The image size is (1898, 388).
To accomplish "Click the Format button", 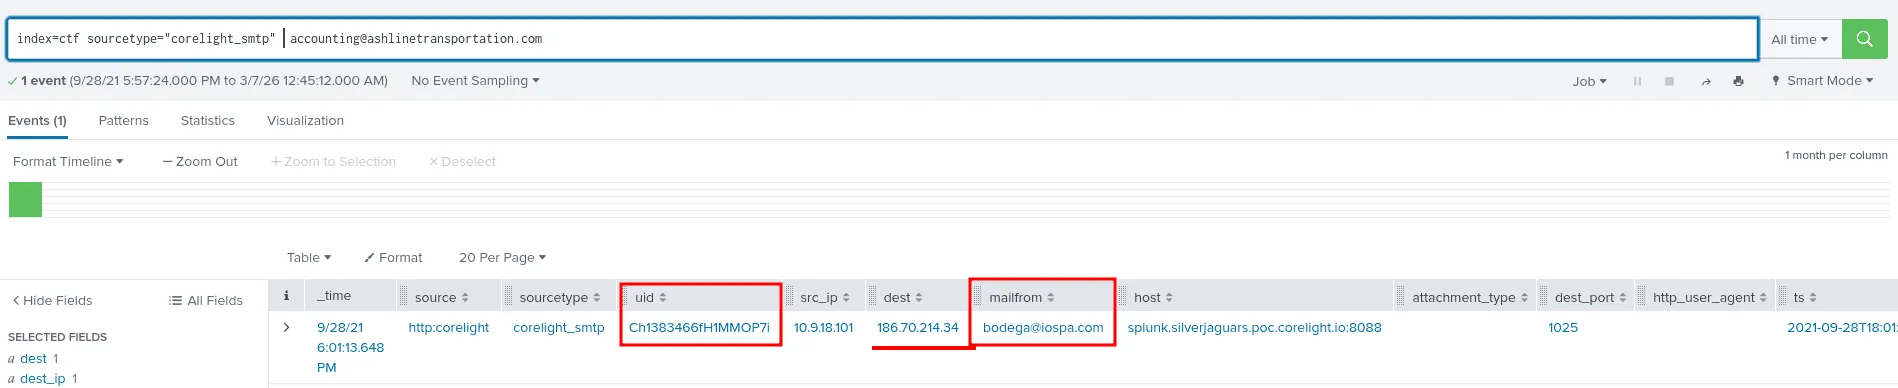I will click(393, 257).
